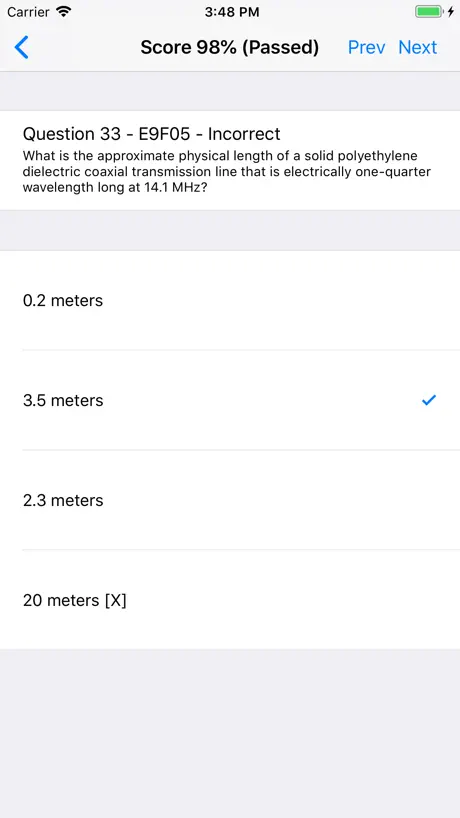
Task: Select the 3.5 meters answer row
Action: tap(230, 400)
